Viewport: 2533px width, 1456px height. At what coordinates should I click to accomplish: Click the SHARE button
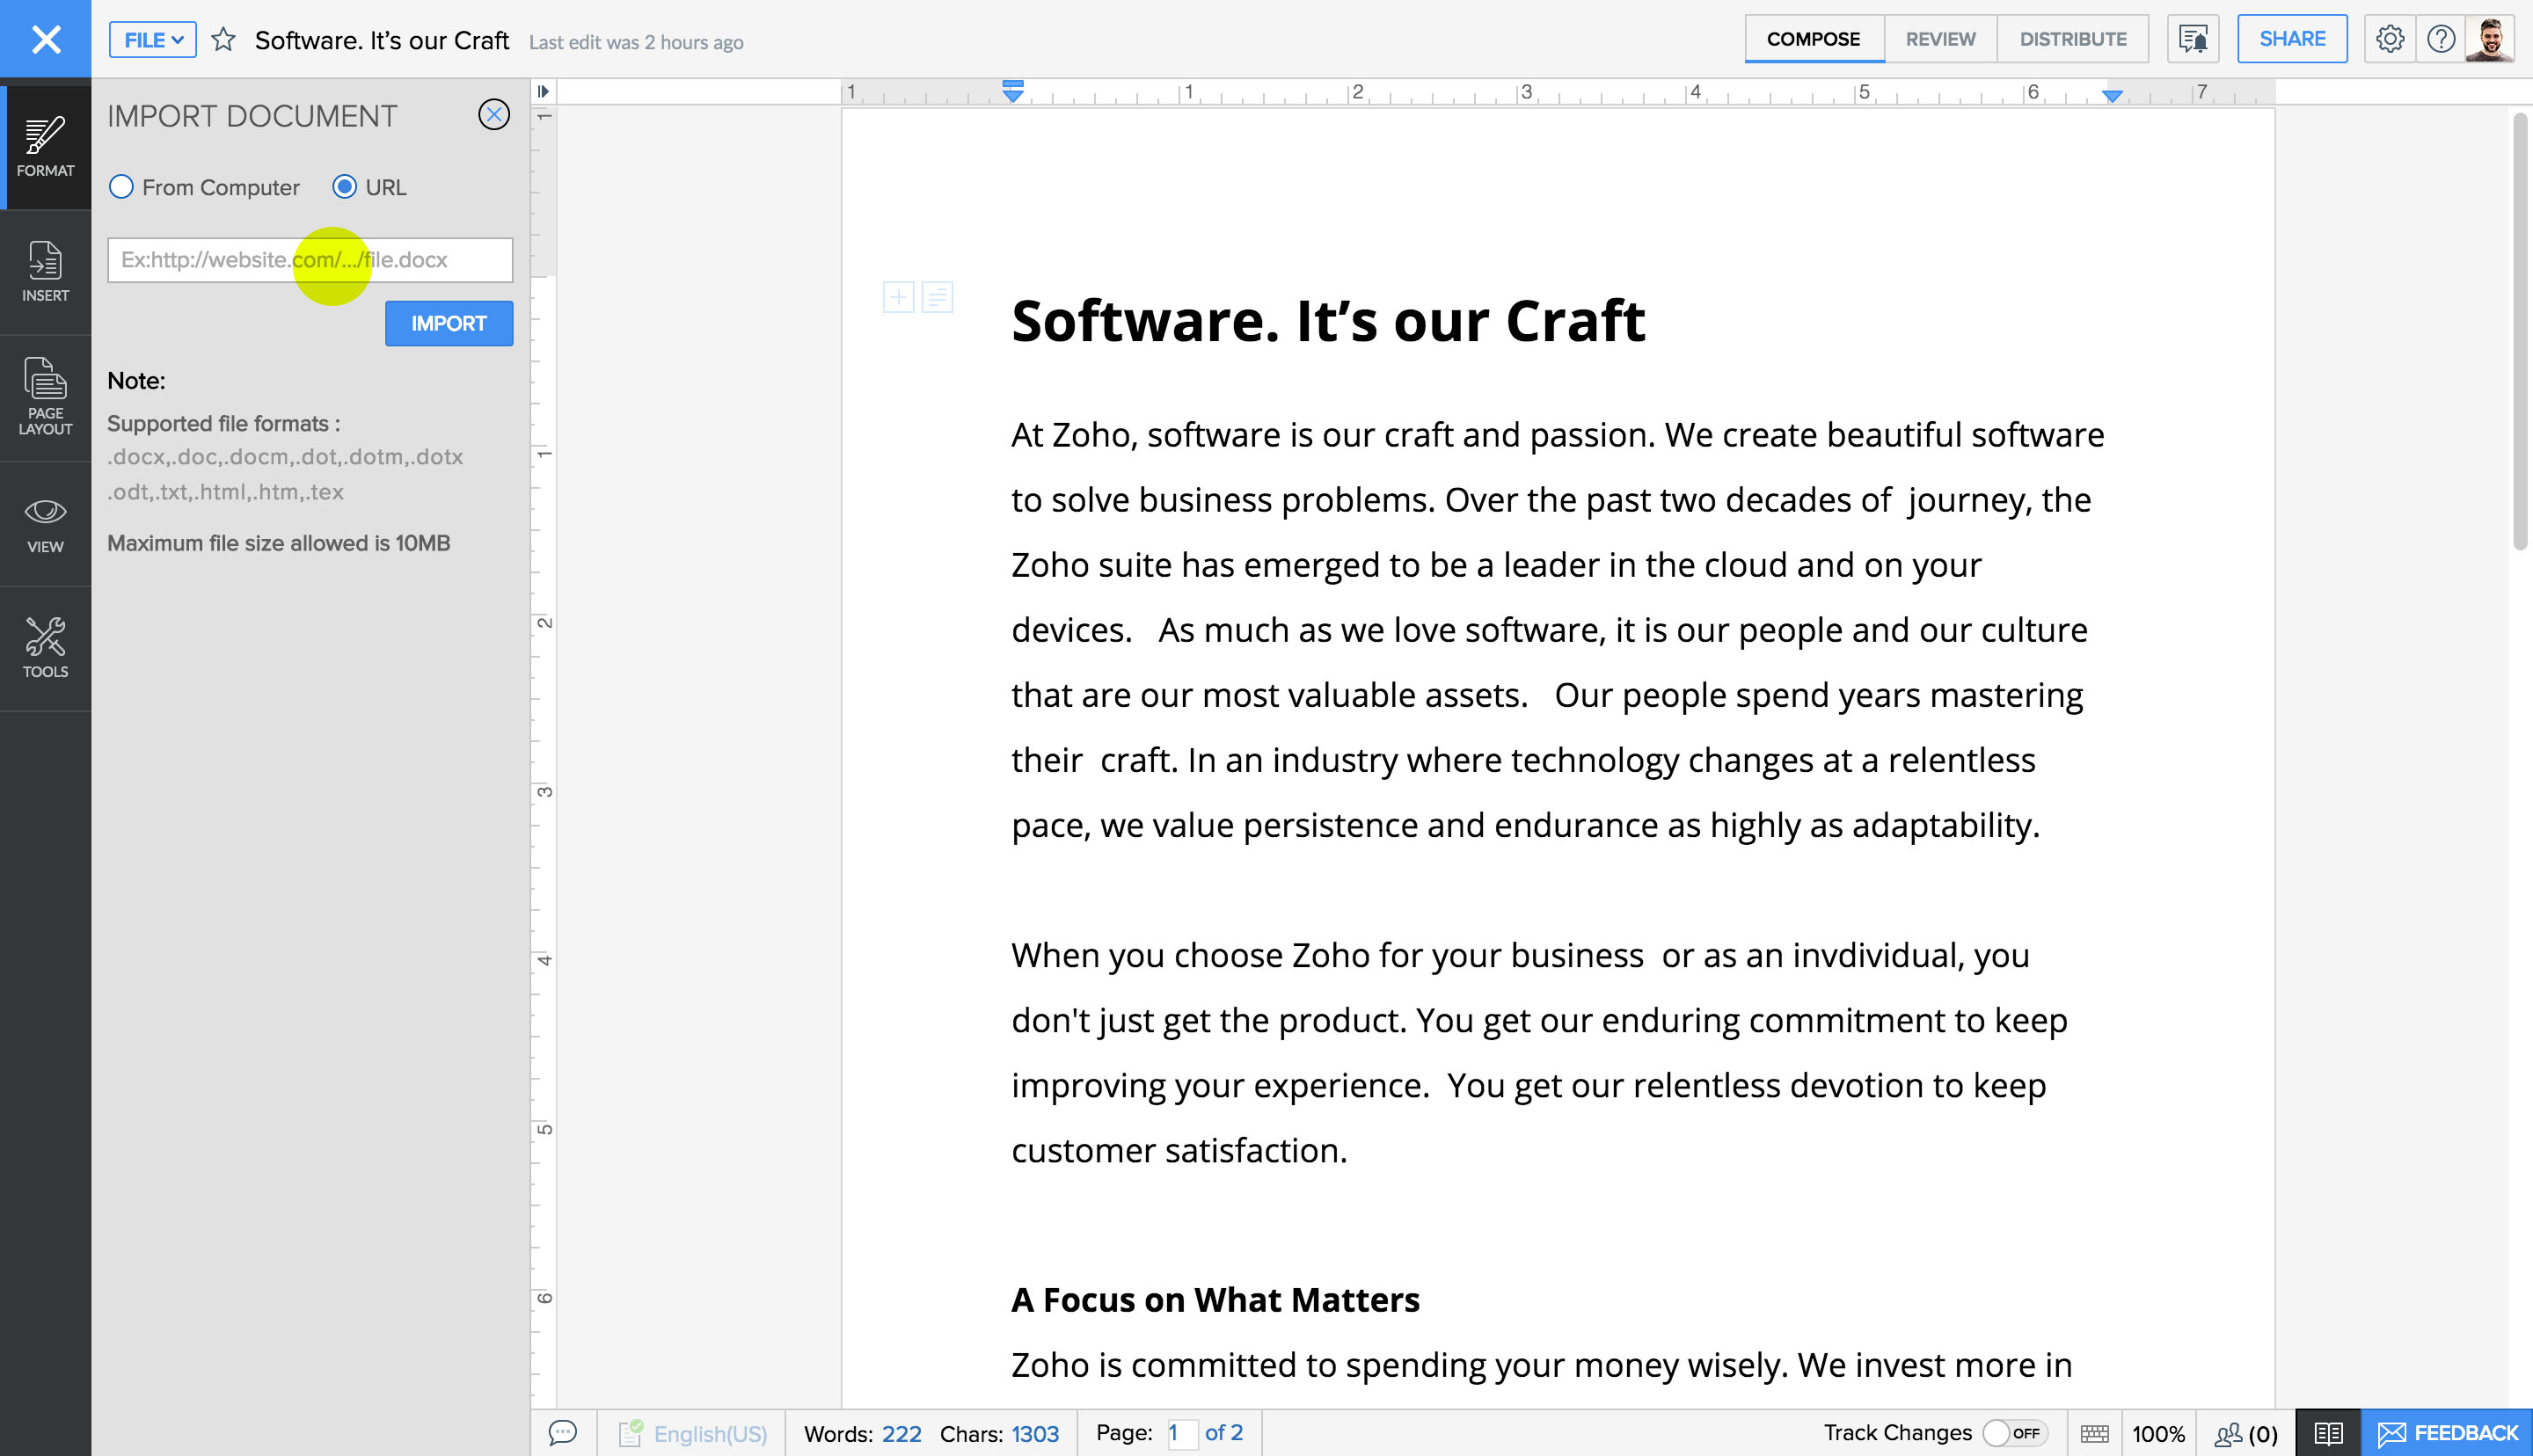pos(2291,39)
